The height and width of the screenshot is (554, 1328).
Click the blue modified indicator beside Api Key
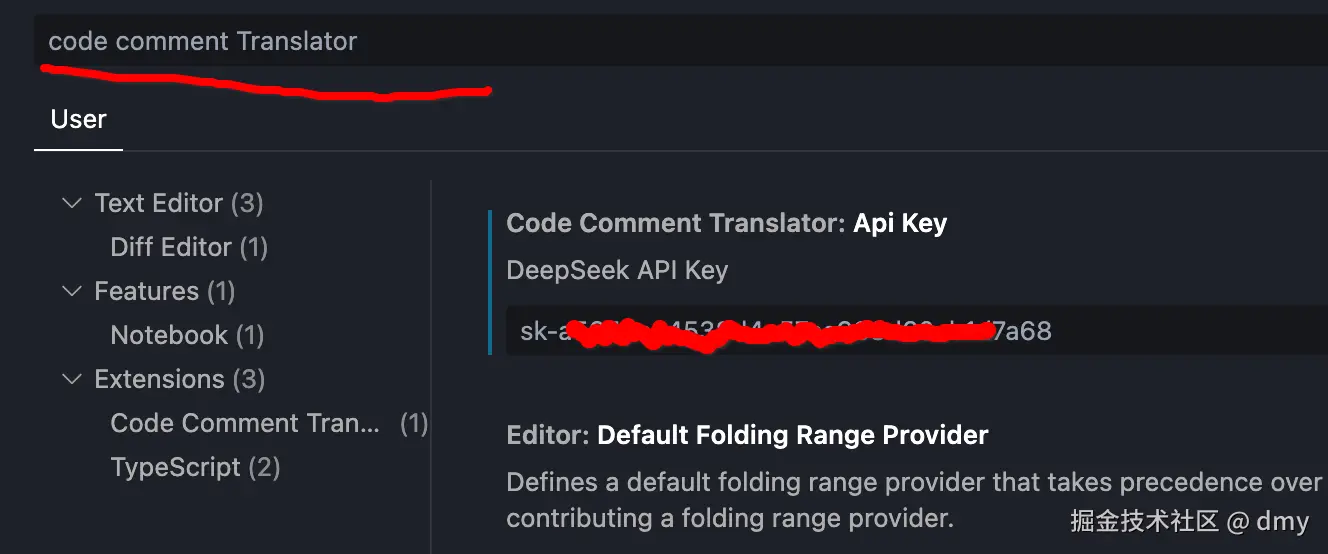click(489, 282)
